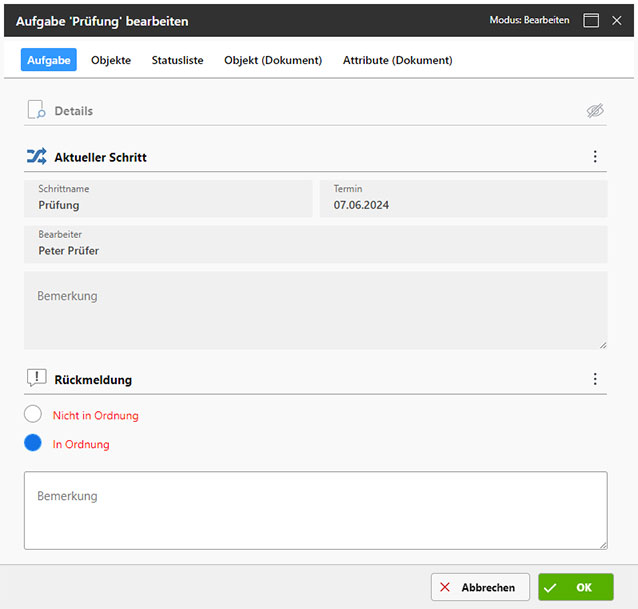
Task: Click the Abbrechen button
Action: pos(480,587)
